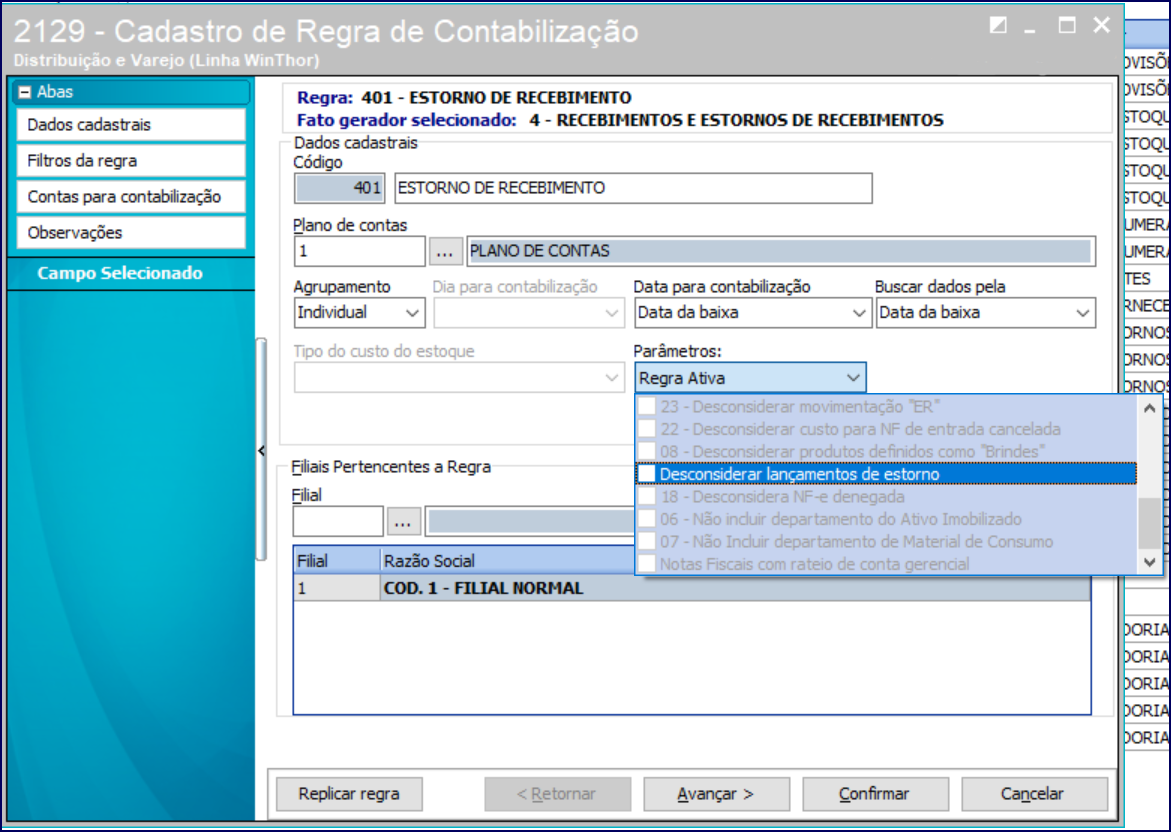Check 08 - Desconsiderar produtos Brindes
The height and width of the screenshot is (832, 1171).
[x=647, y=452]
